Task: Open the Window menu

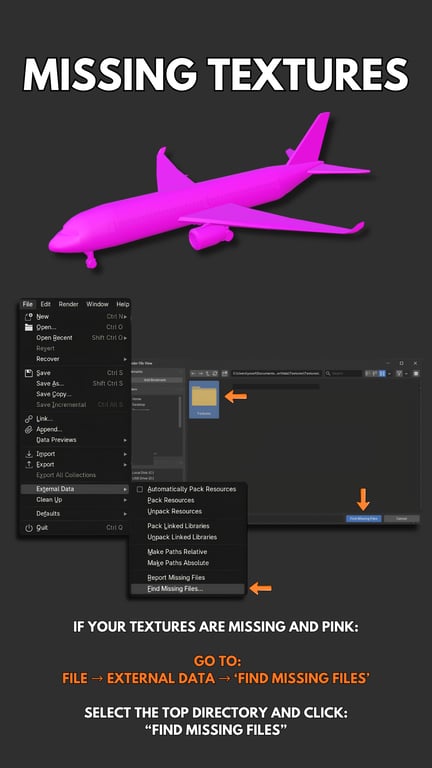Action: pyautogui.click(x=97, y=304)
